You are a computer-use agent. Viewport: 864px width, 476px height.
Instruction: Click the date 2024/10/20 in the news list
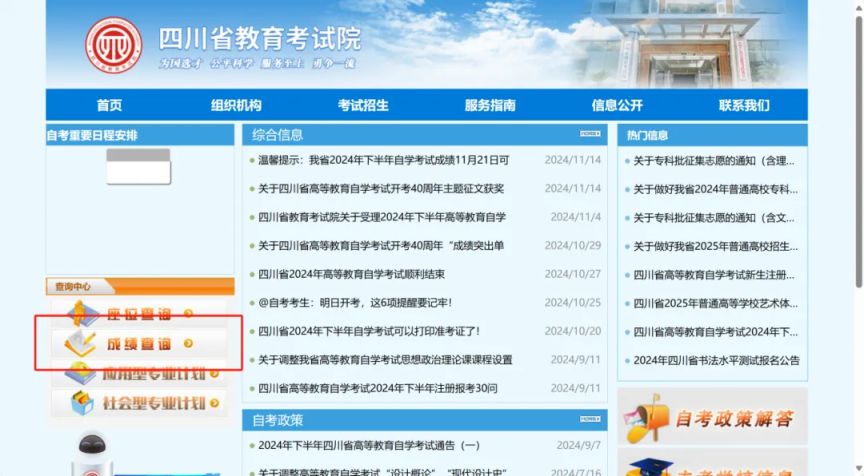coord(573,331)
